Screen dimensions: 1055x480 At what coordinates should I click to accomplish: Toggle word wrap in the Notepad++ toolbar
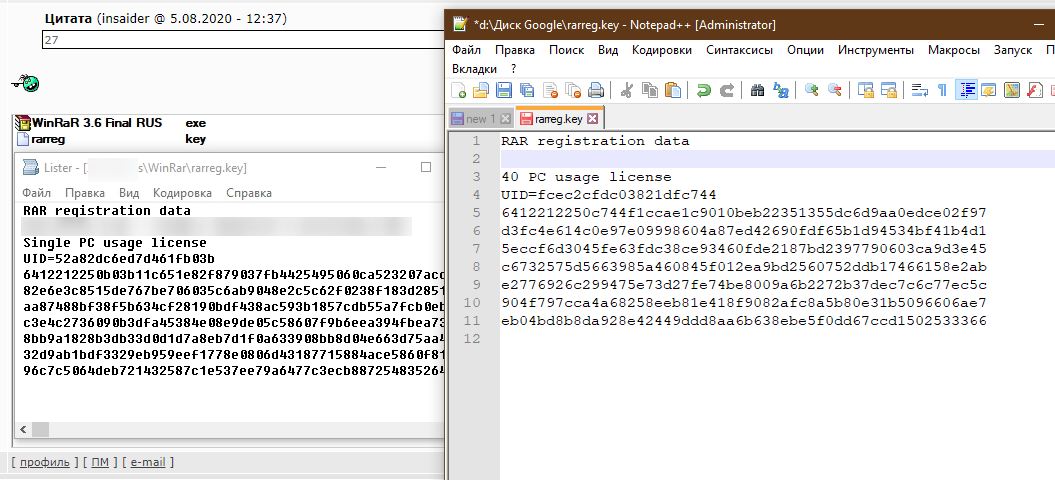(920, 90)
